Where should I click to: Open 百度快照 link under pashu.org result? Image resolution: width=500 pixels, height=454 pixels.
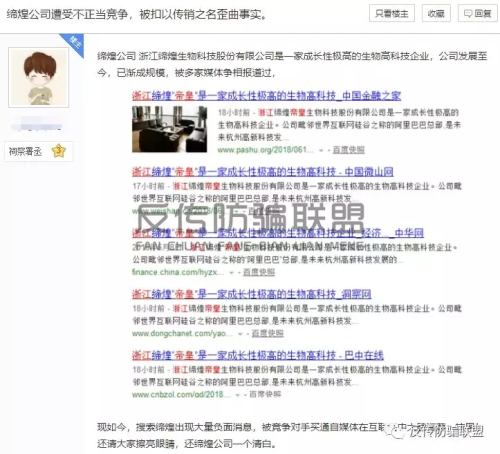pos(349,150)
